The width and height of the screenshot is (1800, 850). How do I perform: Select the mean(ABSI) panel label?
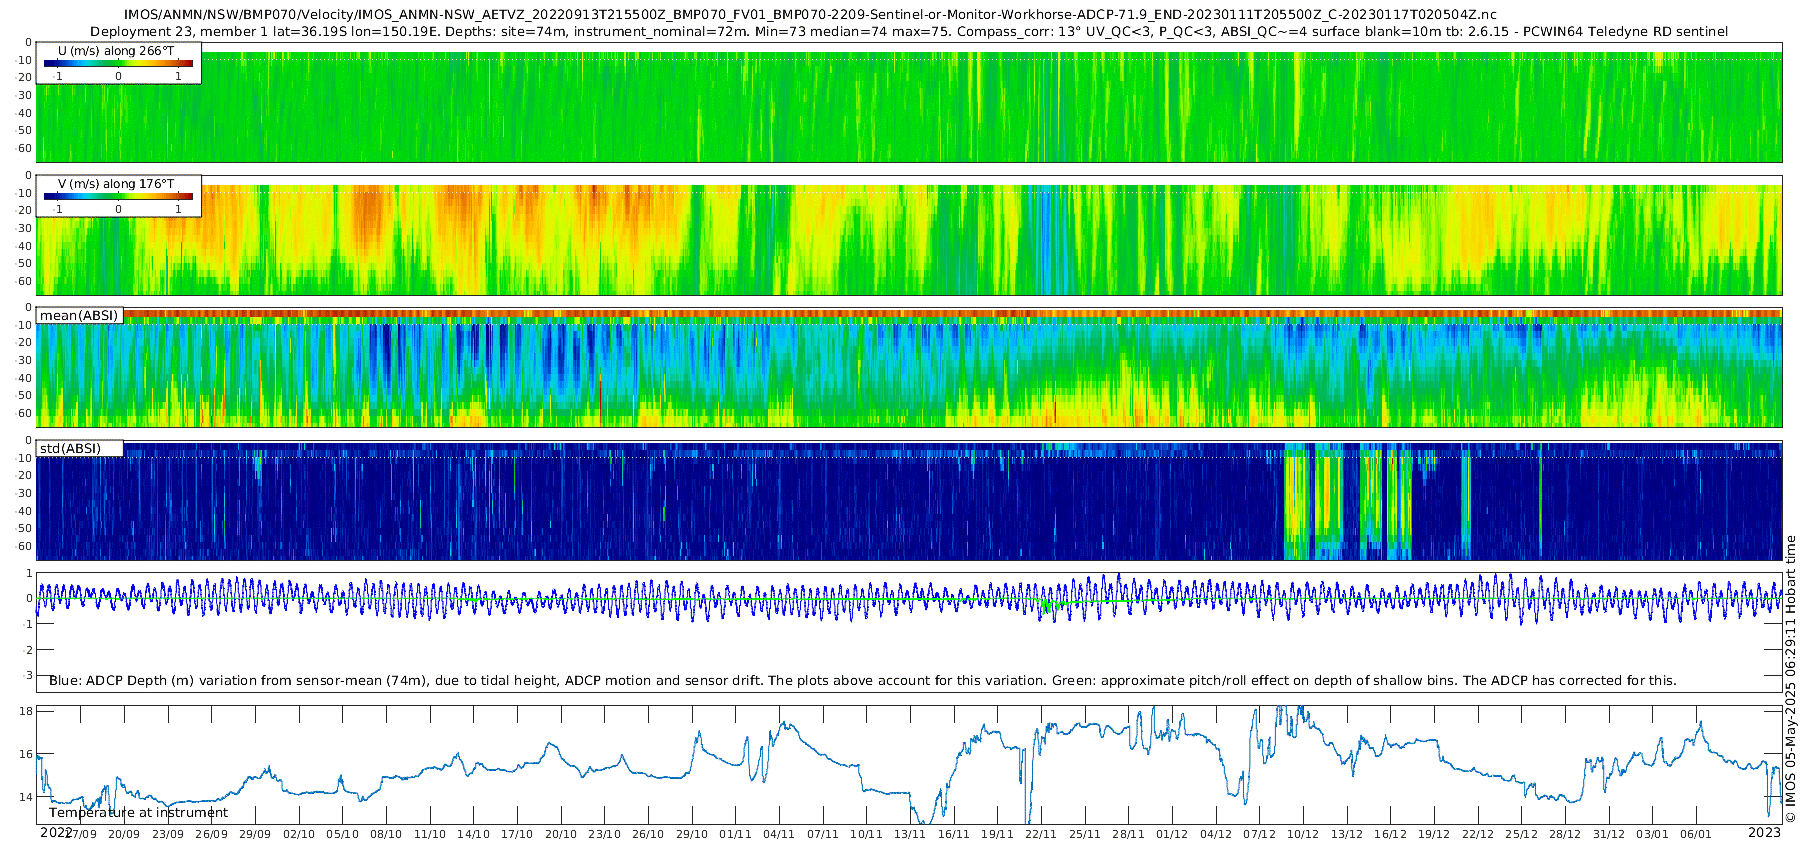[x=79, y=315]
